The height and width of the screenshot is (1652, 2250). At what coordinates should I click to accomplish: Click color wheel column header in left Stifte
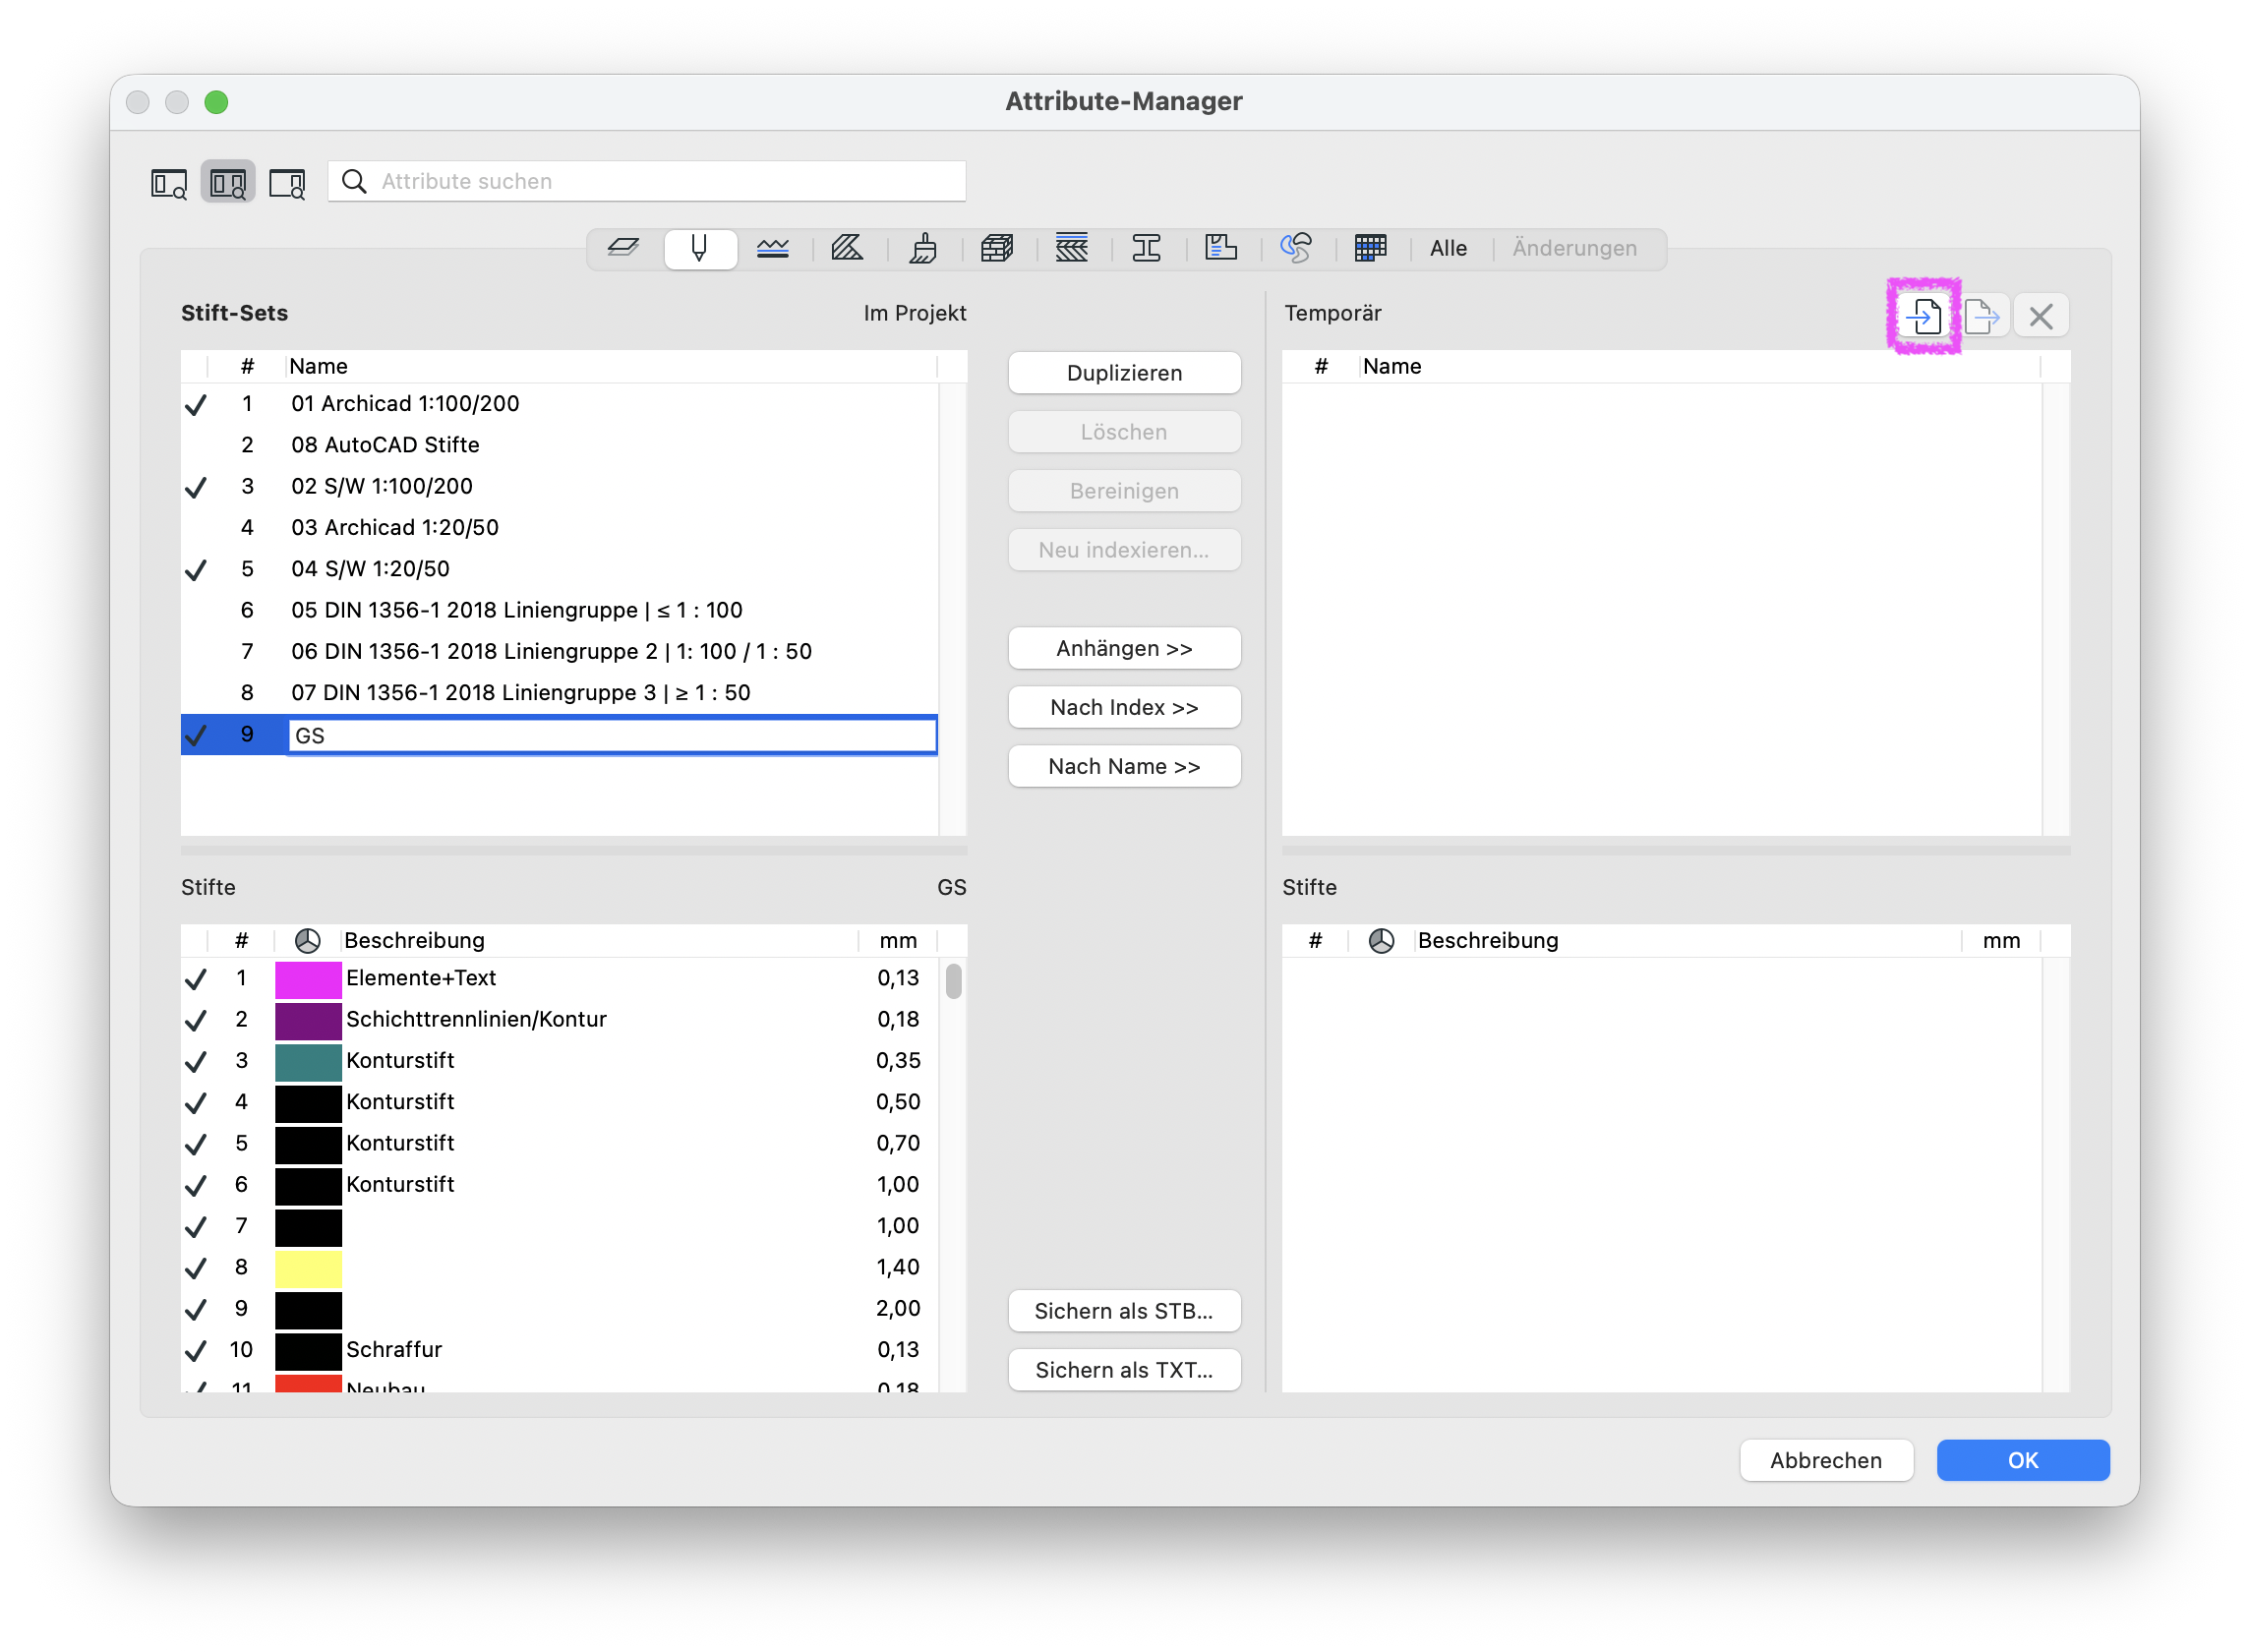[x=308, y=941]
